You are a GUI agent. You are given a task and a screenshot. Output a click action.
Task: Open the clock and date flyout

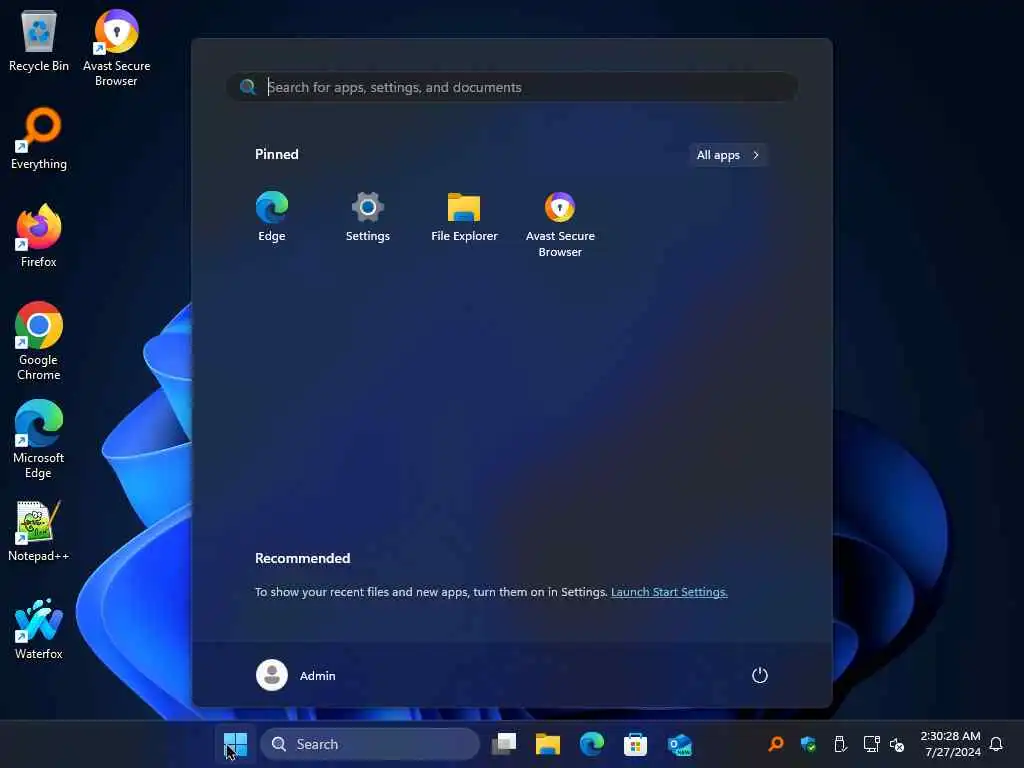tap(950, 744)
